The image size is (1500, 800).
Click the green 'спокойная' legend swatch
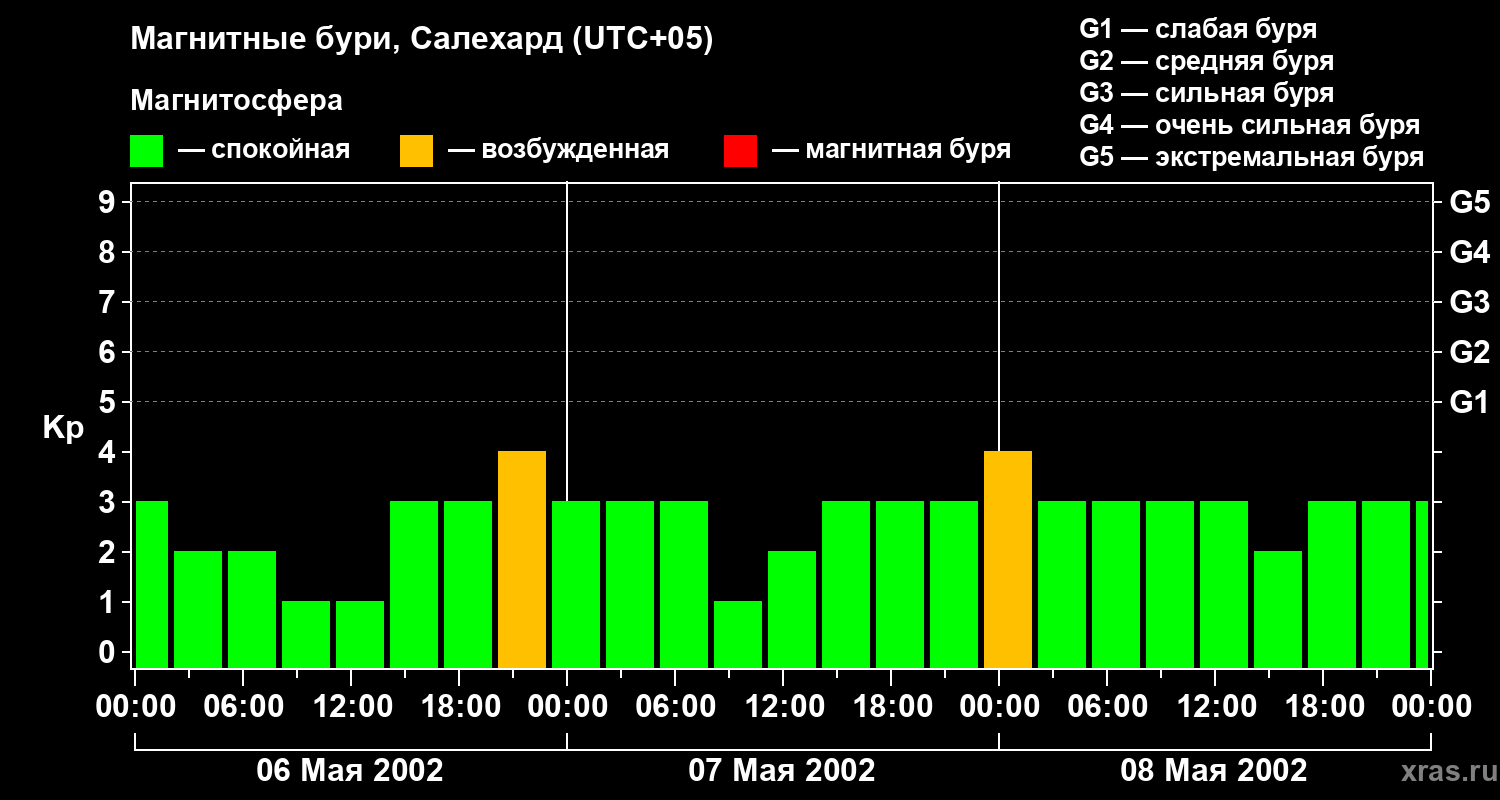click(x=147, y=151)
